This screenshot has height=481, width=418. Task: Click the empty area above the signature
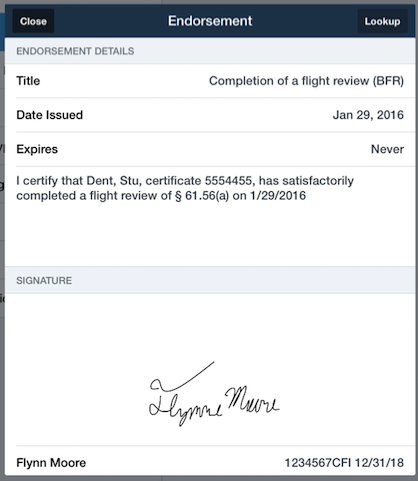[x=210, y=325]
